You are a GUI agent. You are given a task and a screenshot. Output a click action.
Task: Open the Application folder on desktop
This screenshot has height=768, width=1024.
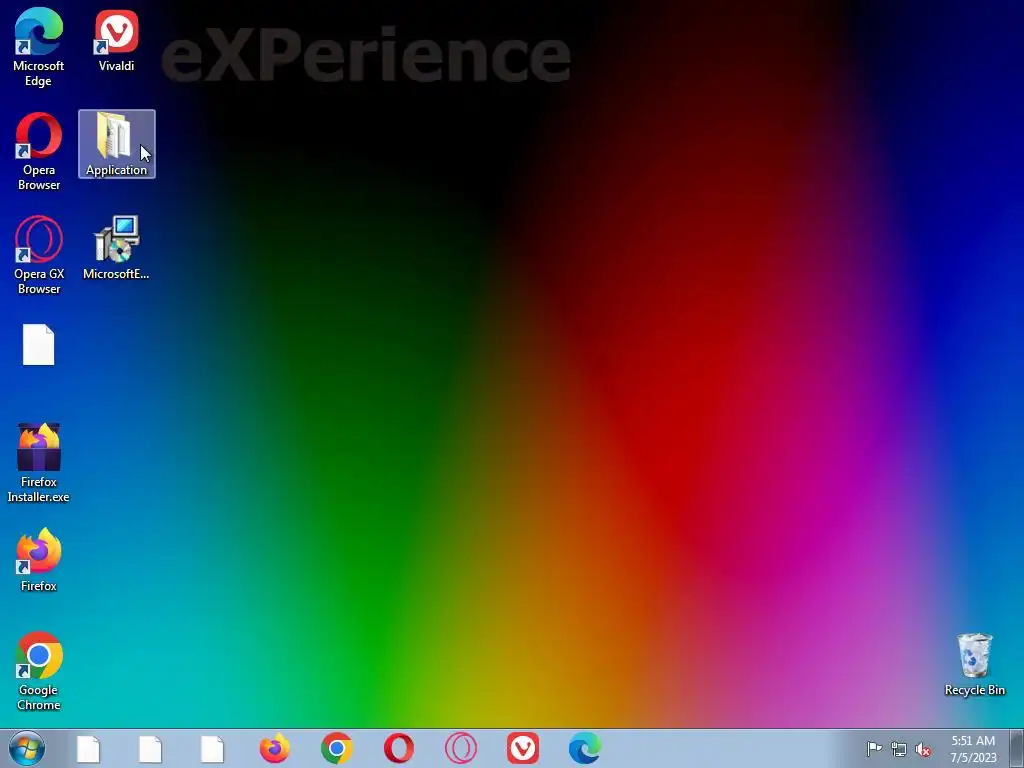point(117,144)
